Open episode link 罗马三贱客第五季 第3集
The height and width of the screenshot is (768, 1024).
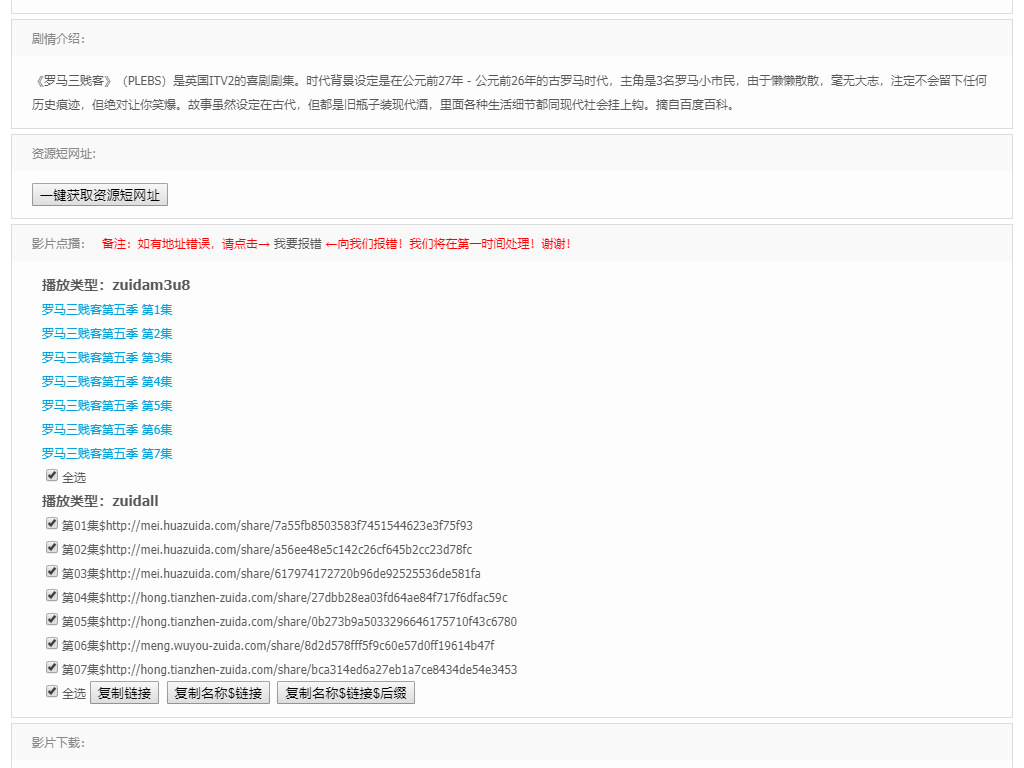[107, 358]
